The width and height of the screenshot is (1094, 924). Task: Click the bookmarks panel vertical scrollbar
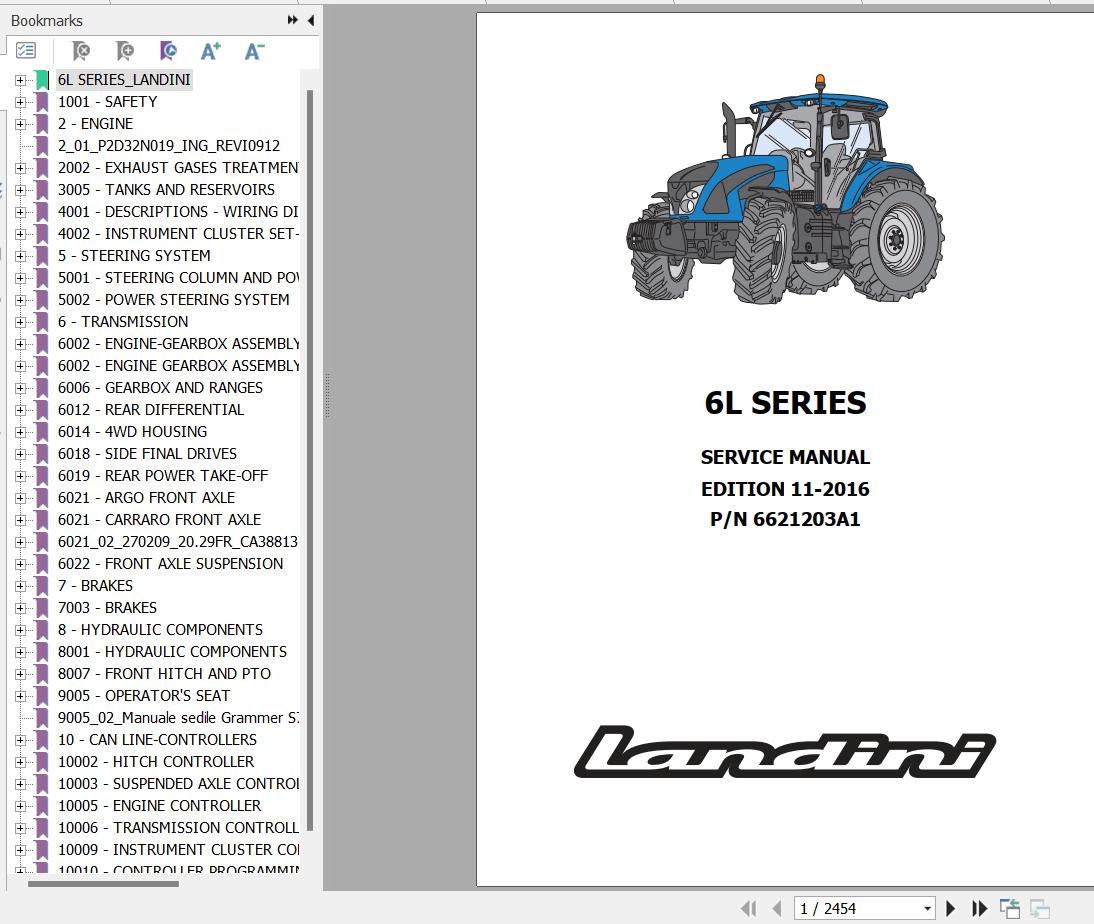tap(310, 461)
